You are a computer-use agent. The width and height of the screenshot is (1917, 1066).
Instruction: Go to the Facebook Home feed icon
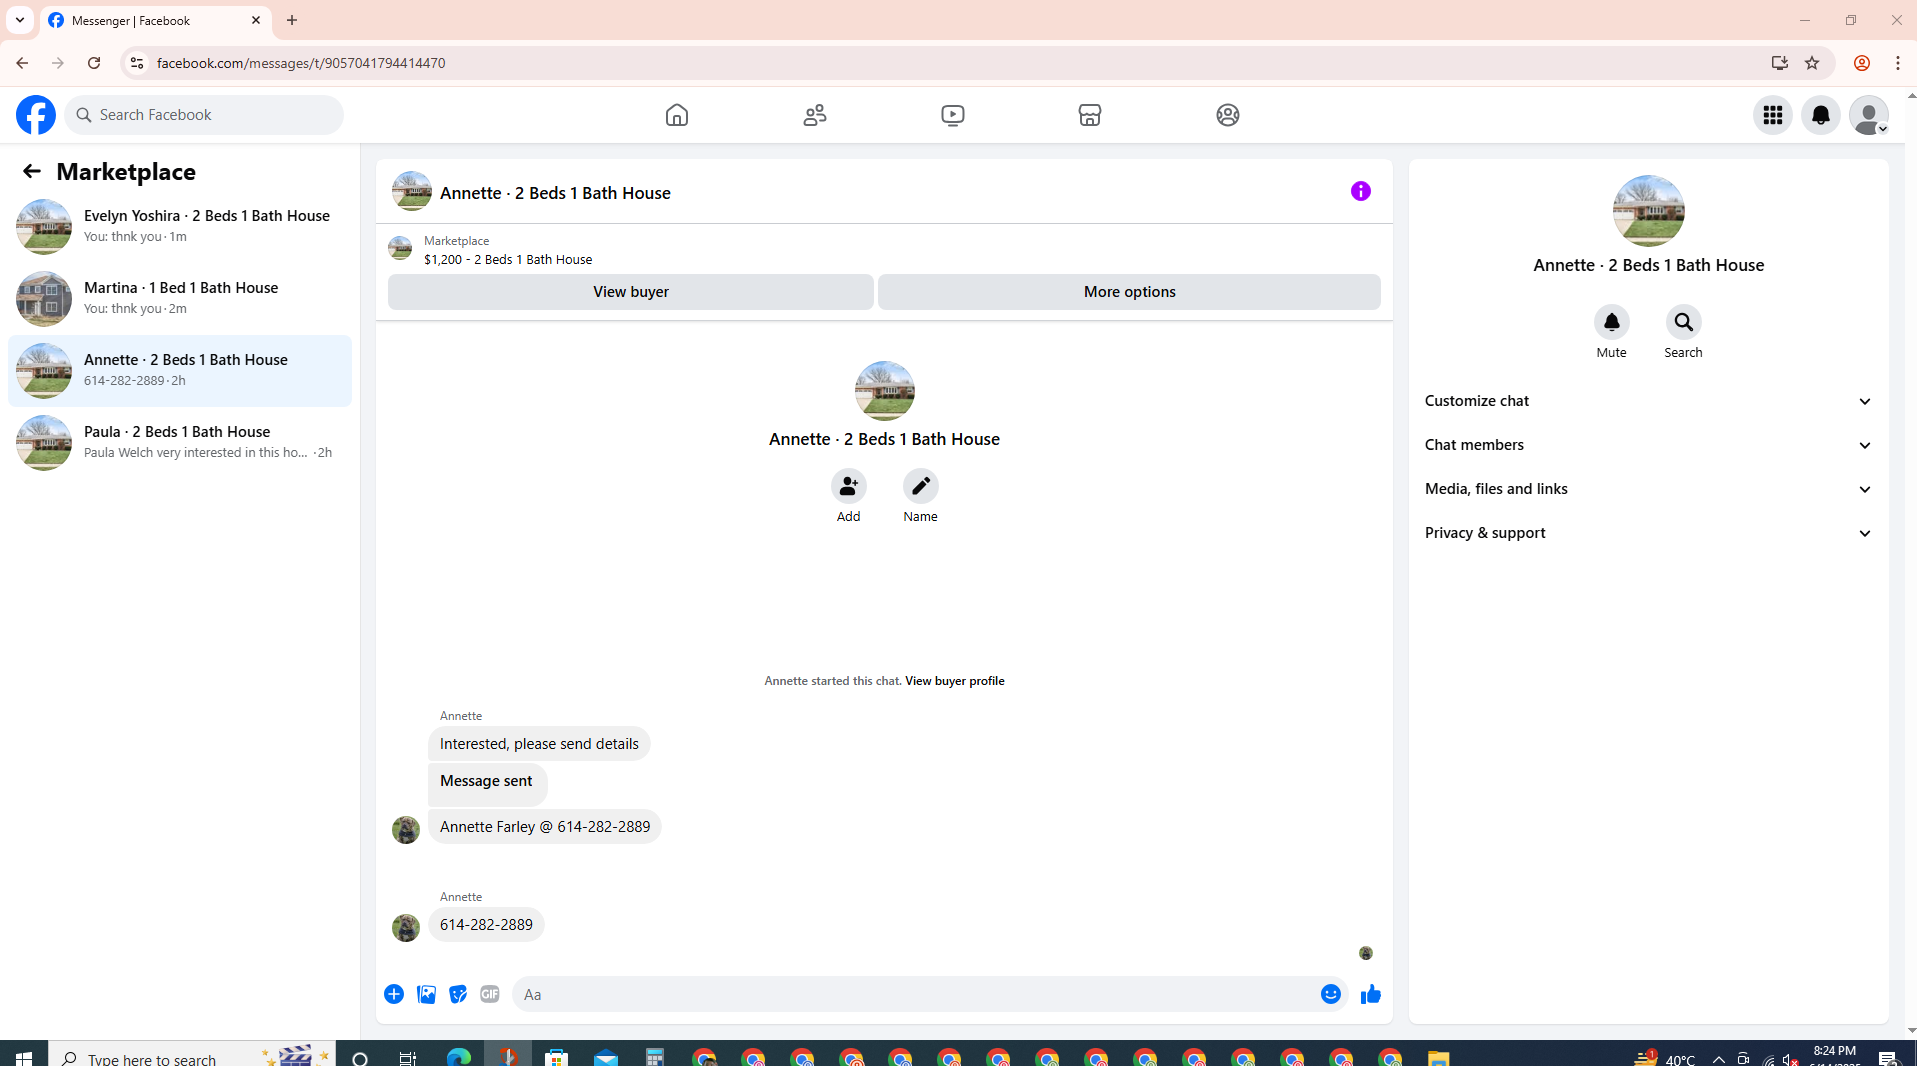(677, 115)
